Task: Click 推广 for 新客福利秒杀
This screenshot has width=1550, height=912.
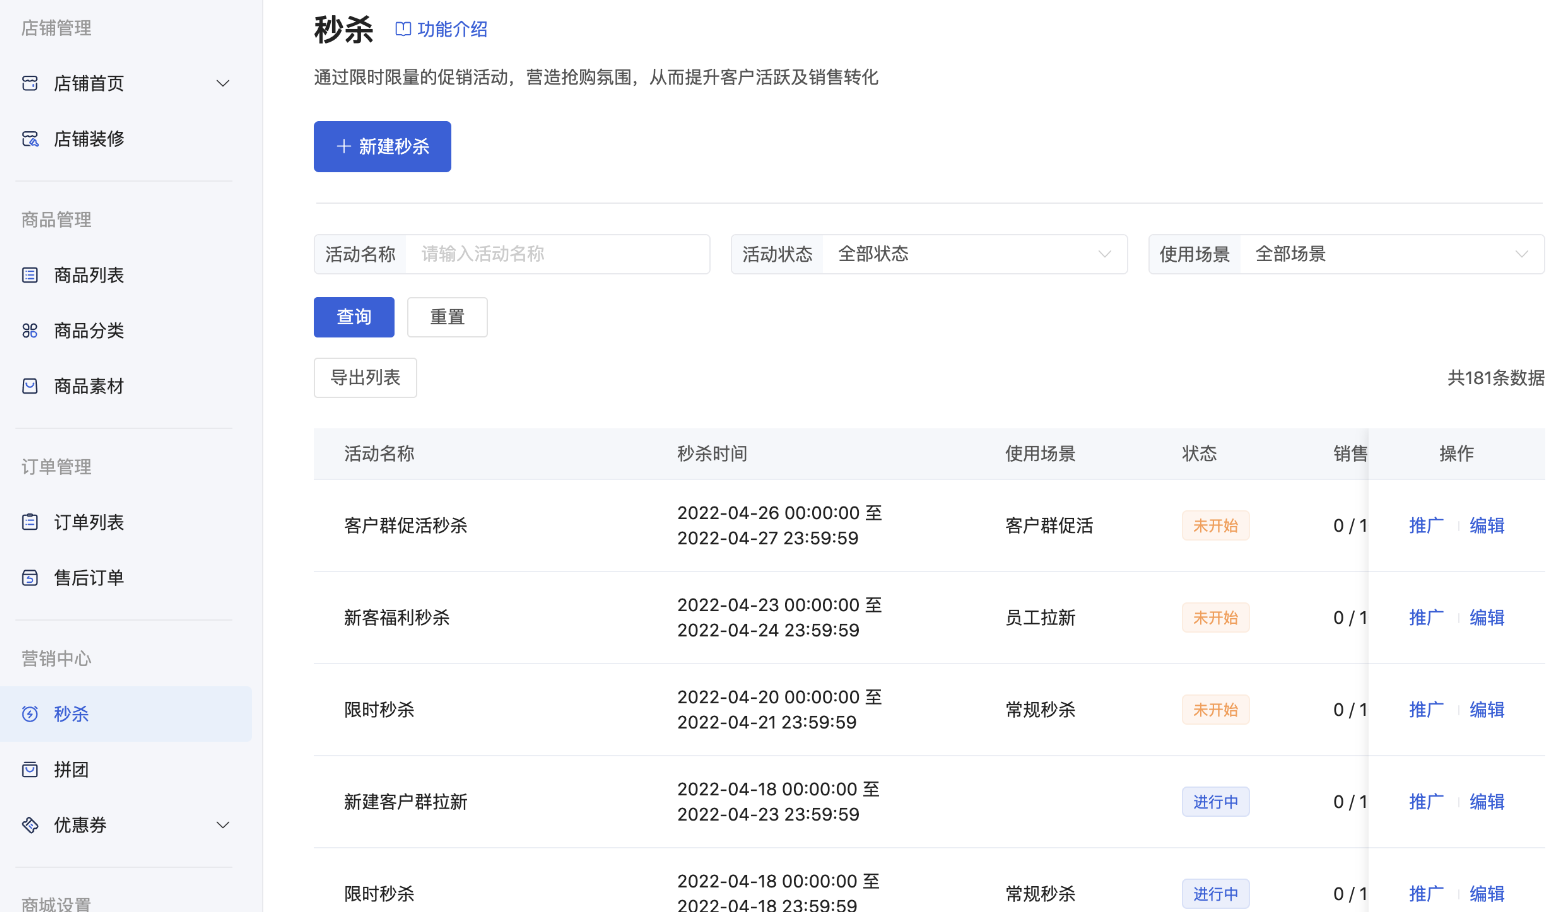Action: [1426, 618]
